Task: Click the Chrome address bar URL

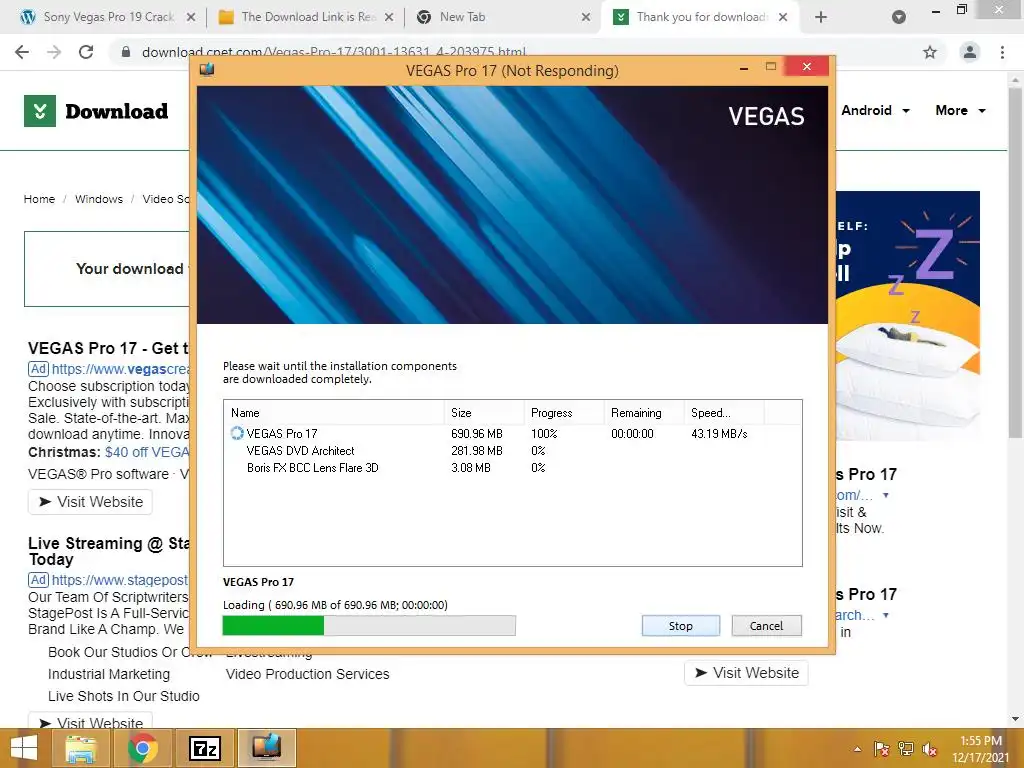Action: tap(334, 52)
